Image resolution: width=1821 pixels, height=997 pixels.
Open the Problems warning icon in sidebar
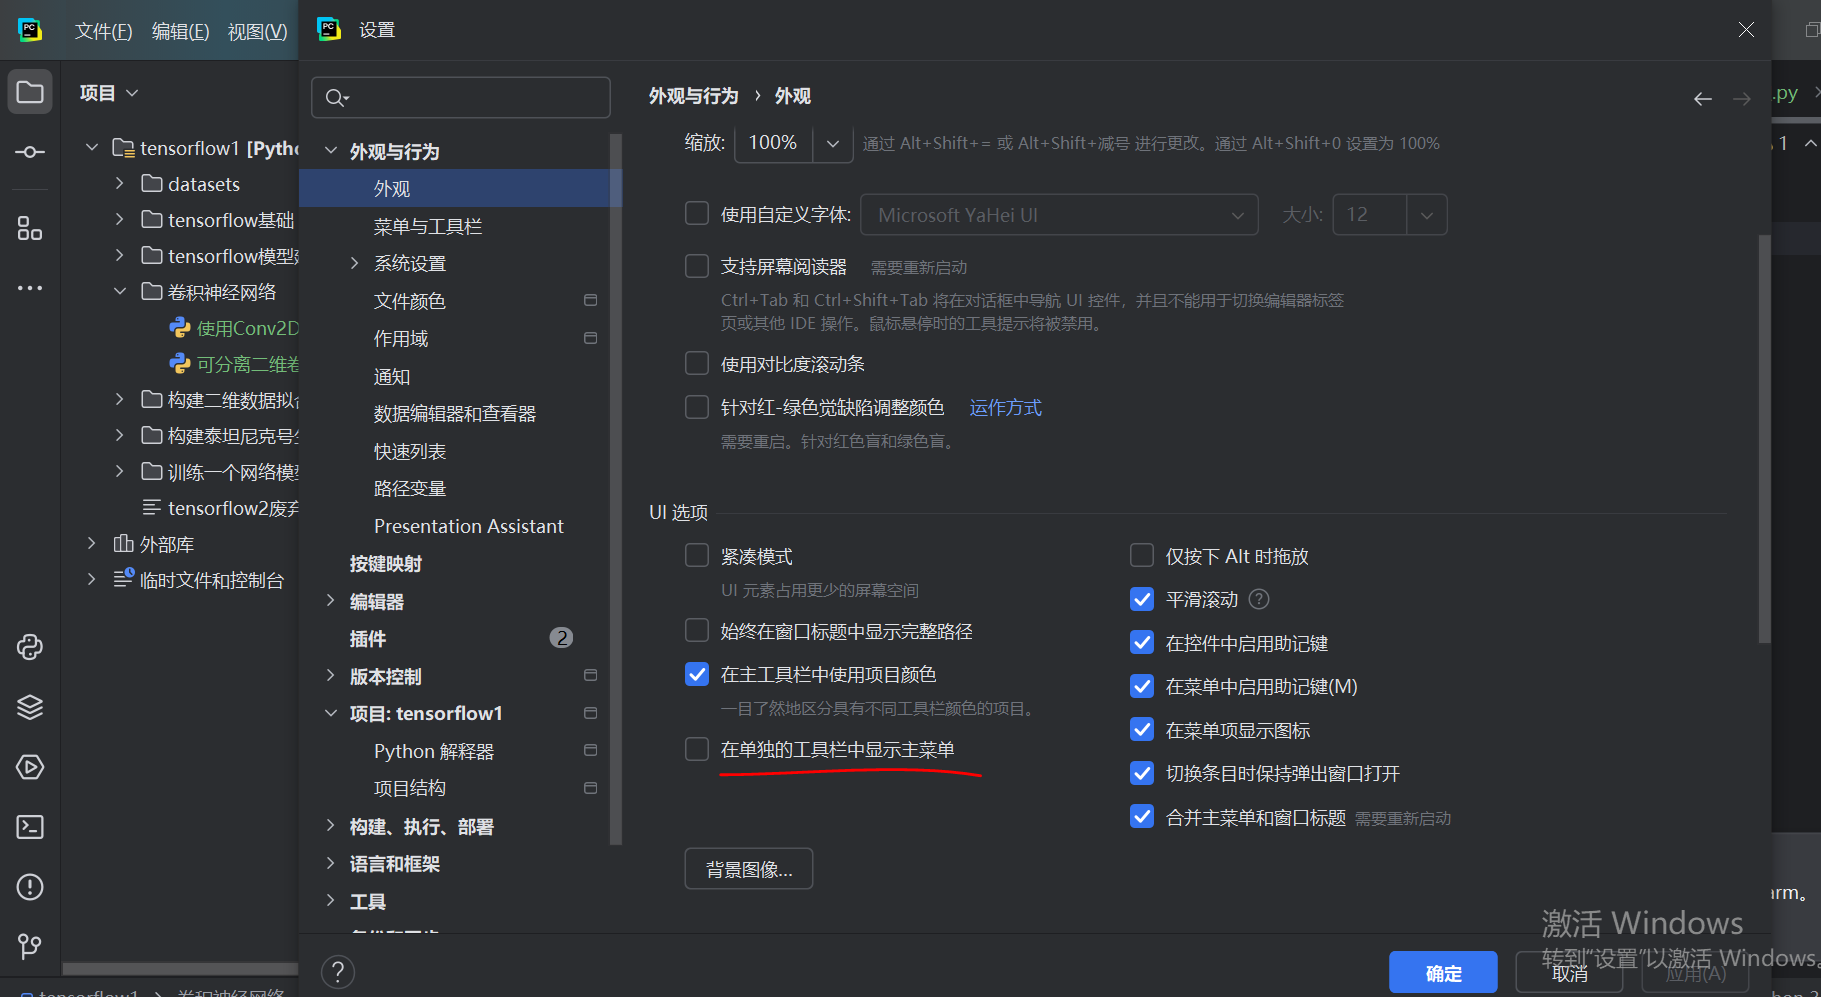pos(30,887)
